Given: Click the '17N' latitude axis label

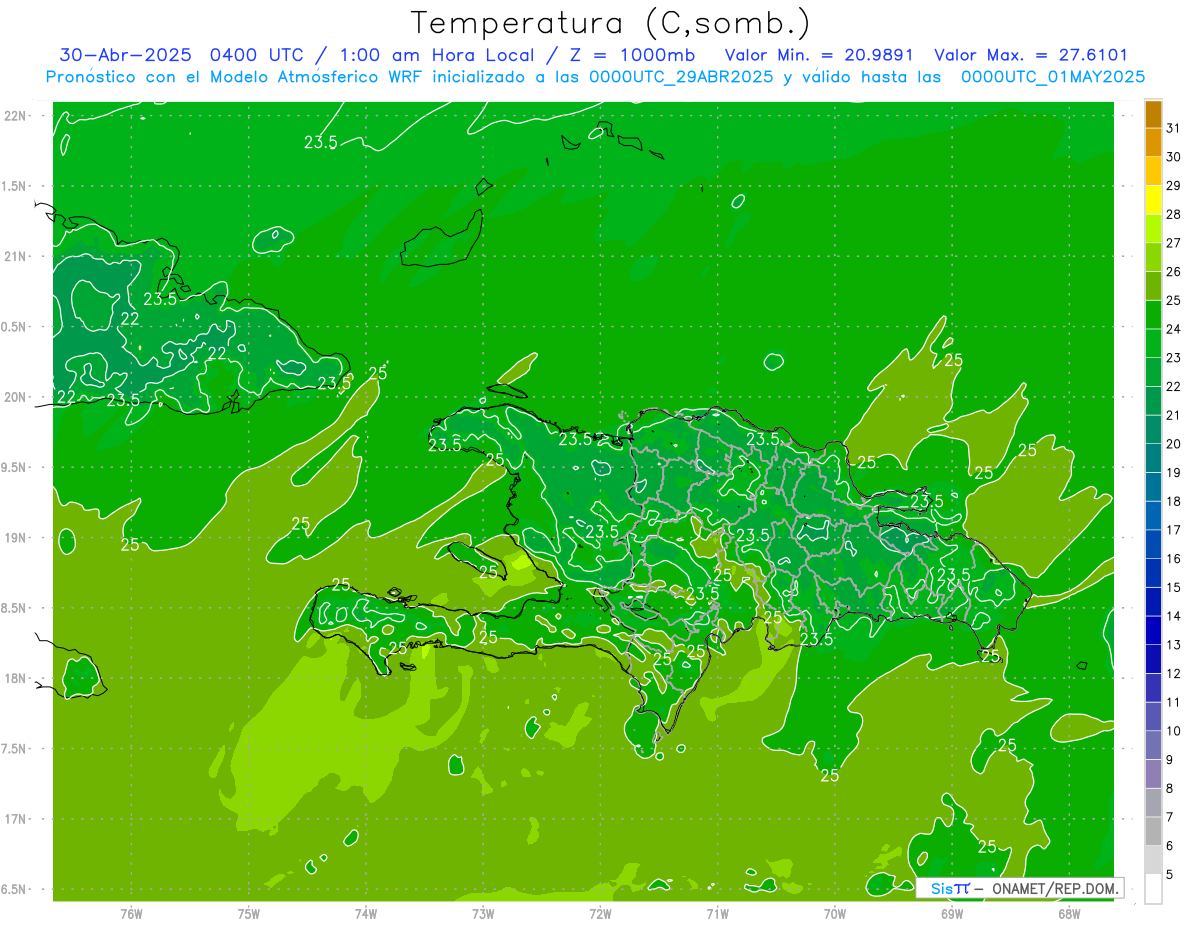Looking at the screenshot, I should tap(17, 819).
